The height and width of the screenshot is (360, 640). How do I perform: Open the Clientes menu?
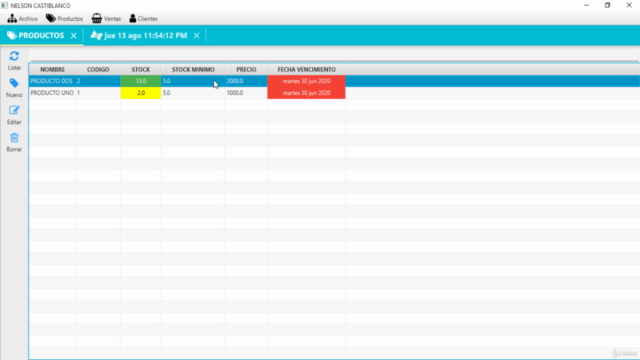(x=143, y=19)
